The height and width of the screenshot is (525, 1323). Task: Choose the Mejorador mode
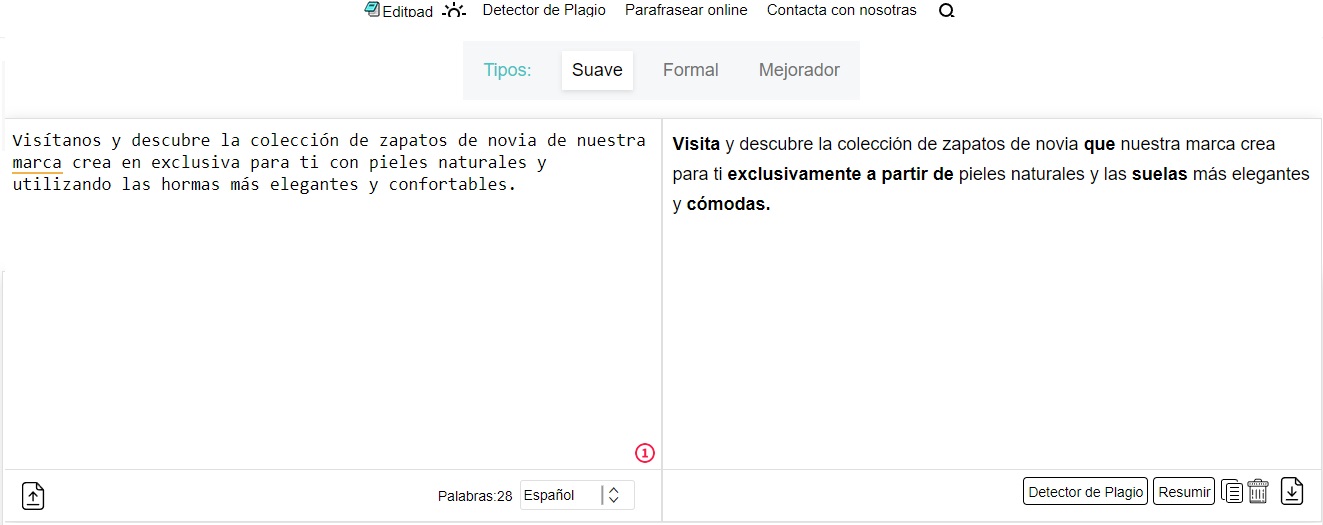pos(799,70)
